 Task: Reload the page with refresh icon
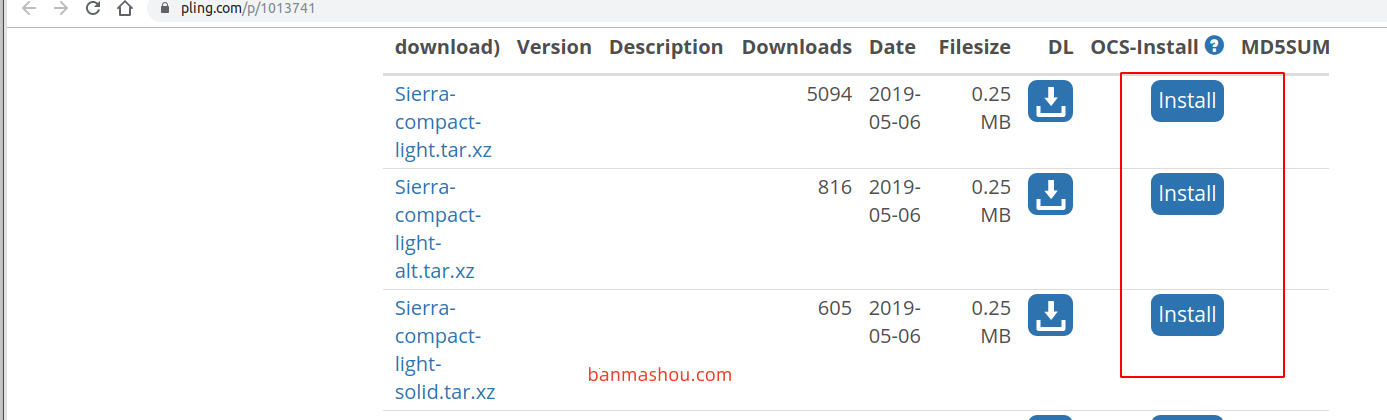point(93,9)
